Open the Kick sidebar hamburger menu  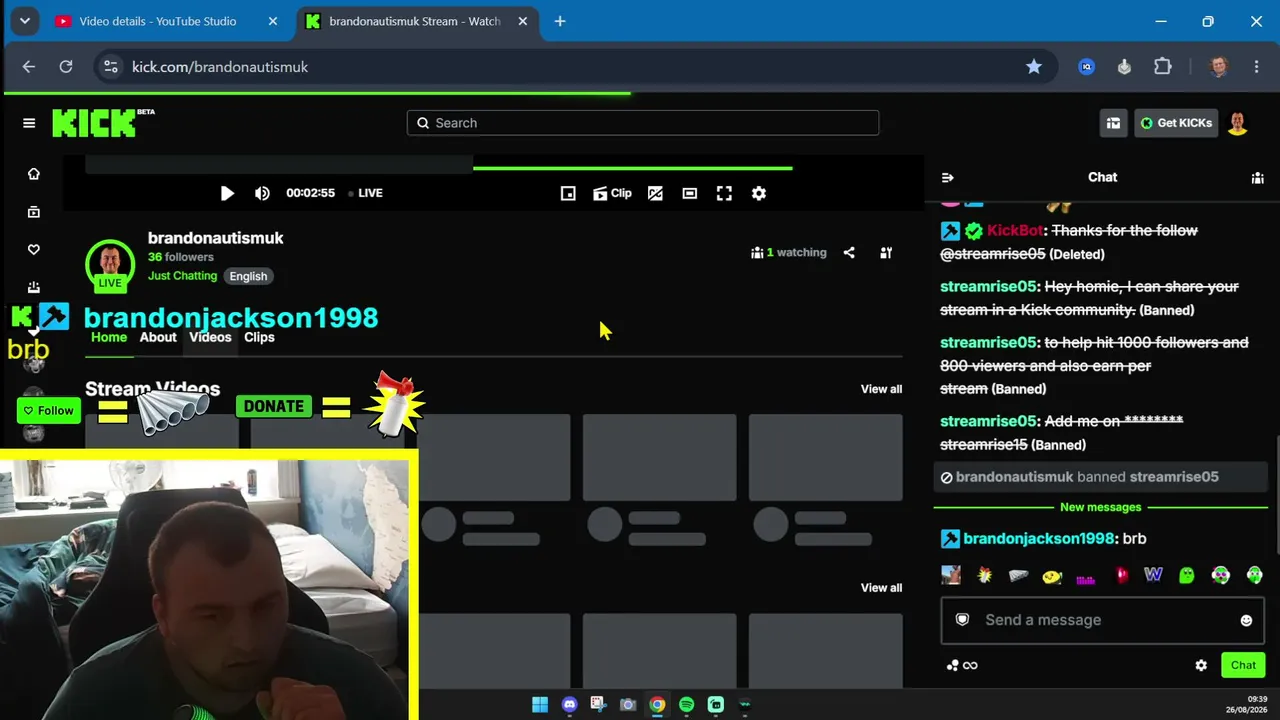(29, 123)
